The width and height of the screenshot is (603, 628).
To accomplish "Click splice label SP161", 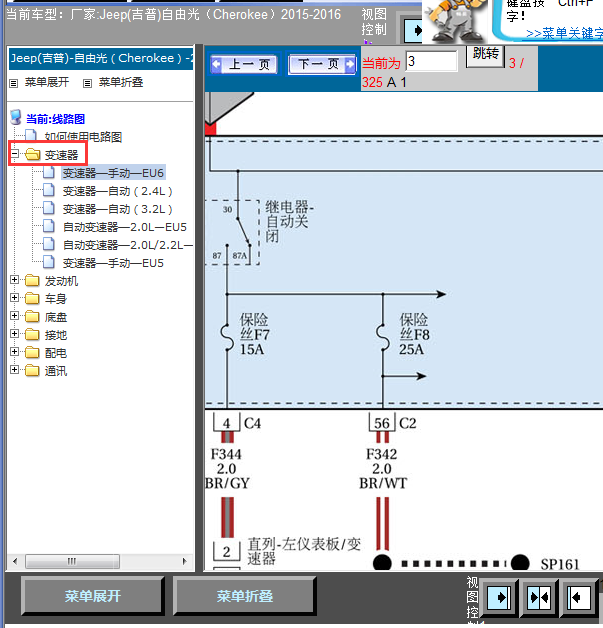I will 560,564.
